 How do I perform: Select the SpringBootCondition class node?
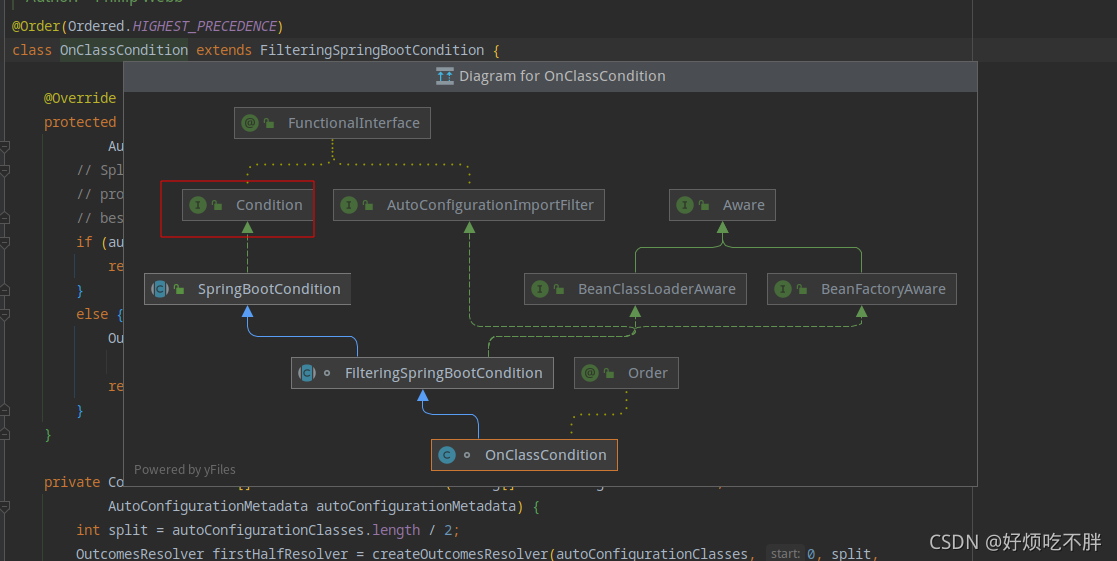coord(247,289)
